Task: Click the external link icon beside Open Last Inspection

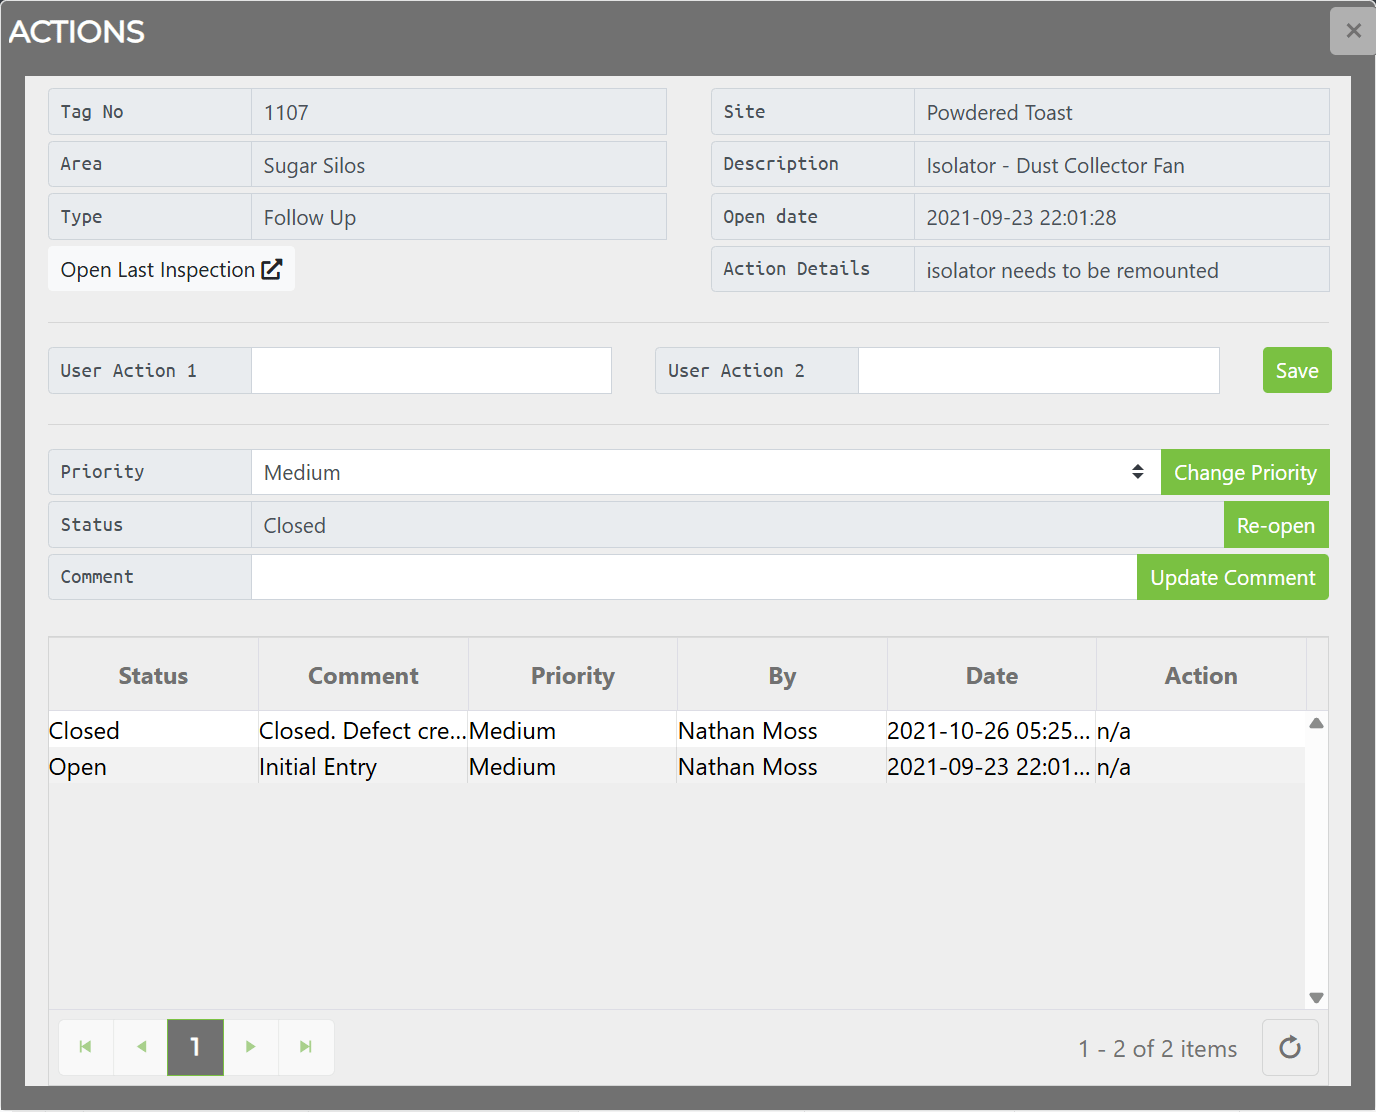Action: 272,269
